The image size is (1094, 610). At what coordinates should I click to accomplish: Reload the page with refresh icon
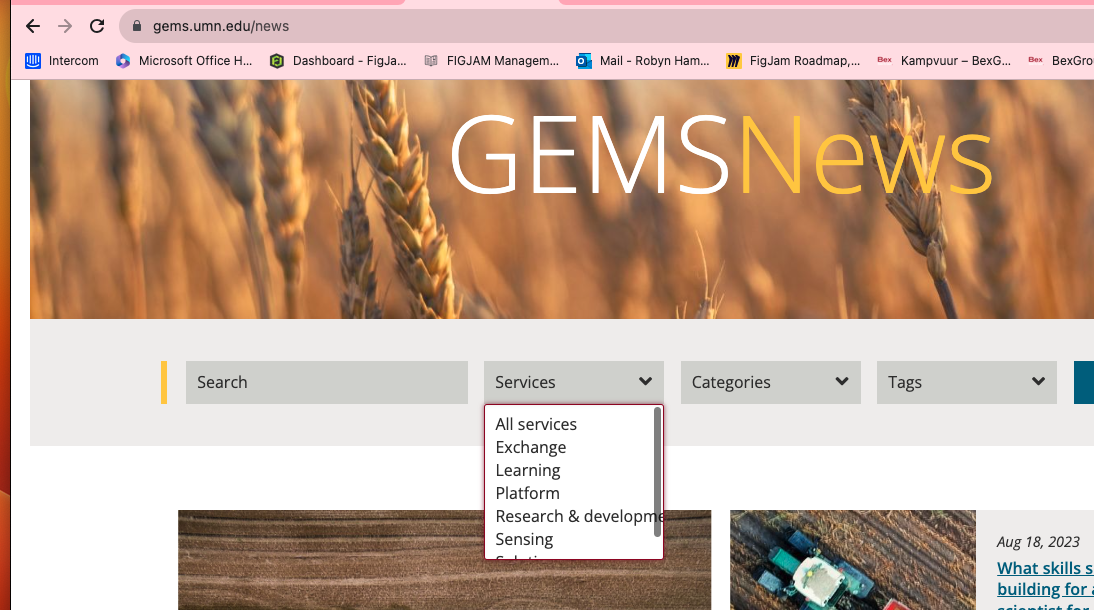pyautogui.click(x=97, y=26)
